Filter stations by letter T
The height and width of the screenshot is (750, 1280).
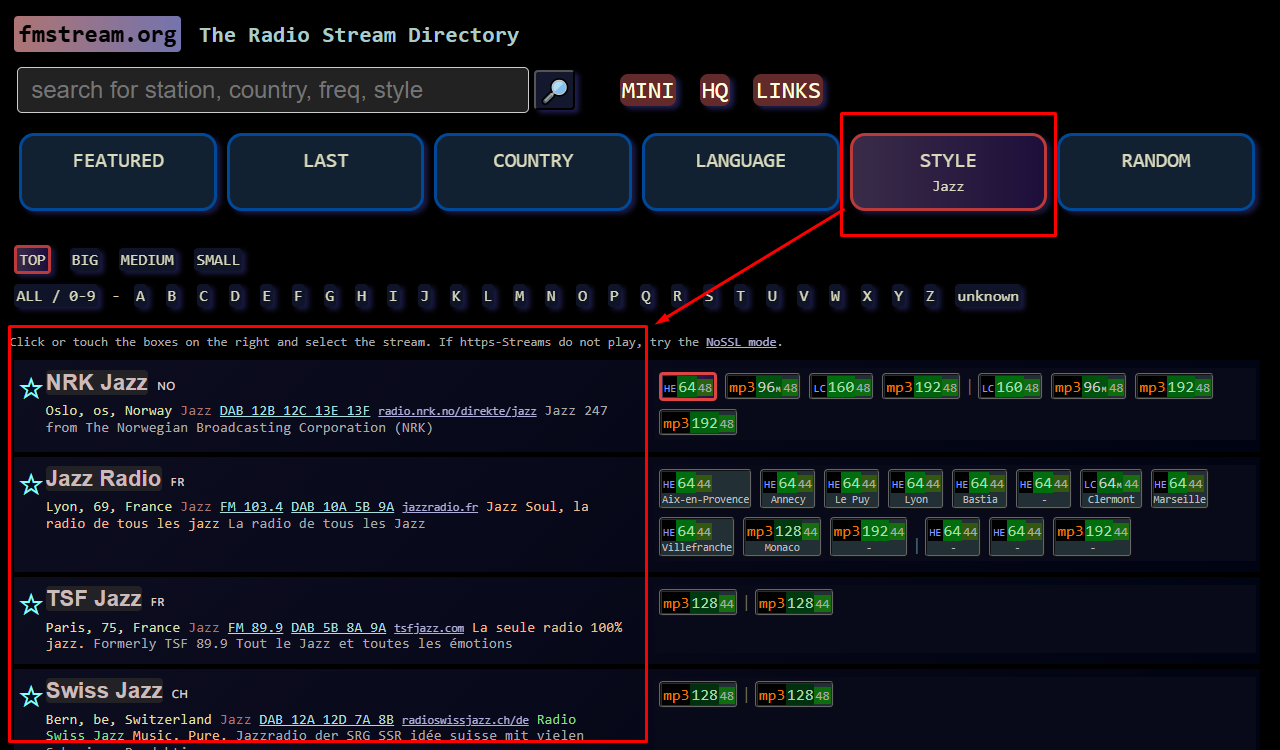740,296
